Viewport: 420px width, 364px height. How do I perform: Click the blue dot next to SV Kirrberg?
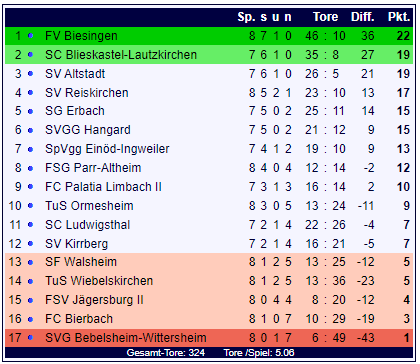30,244
